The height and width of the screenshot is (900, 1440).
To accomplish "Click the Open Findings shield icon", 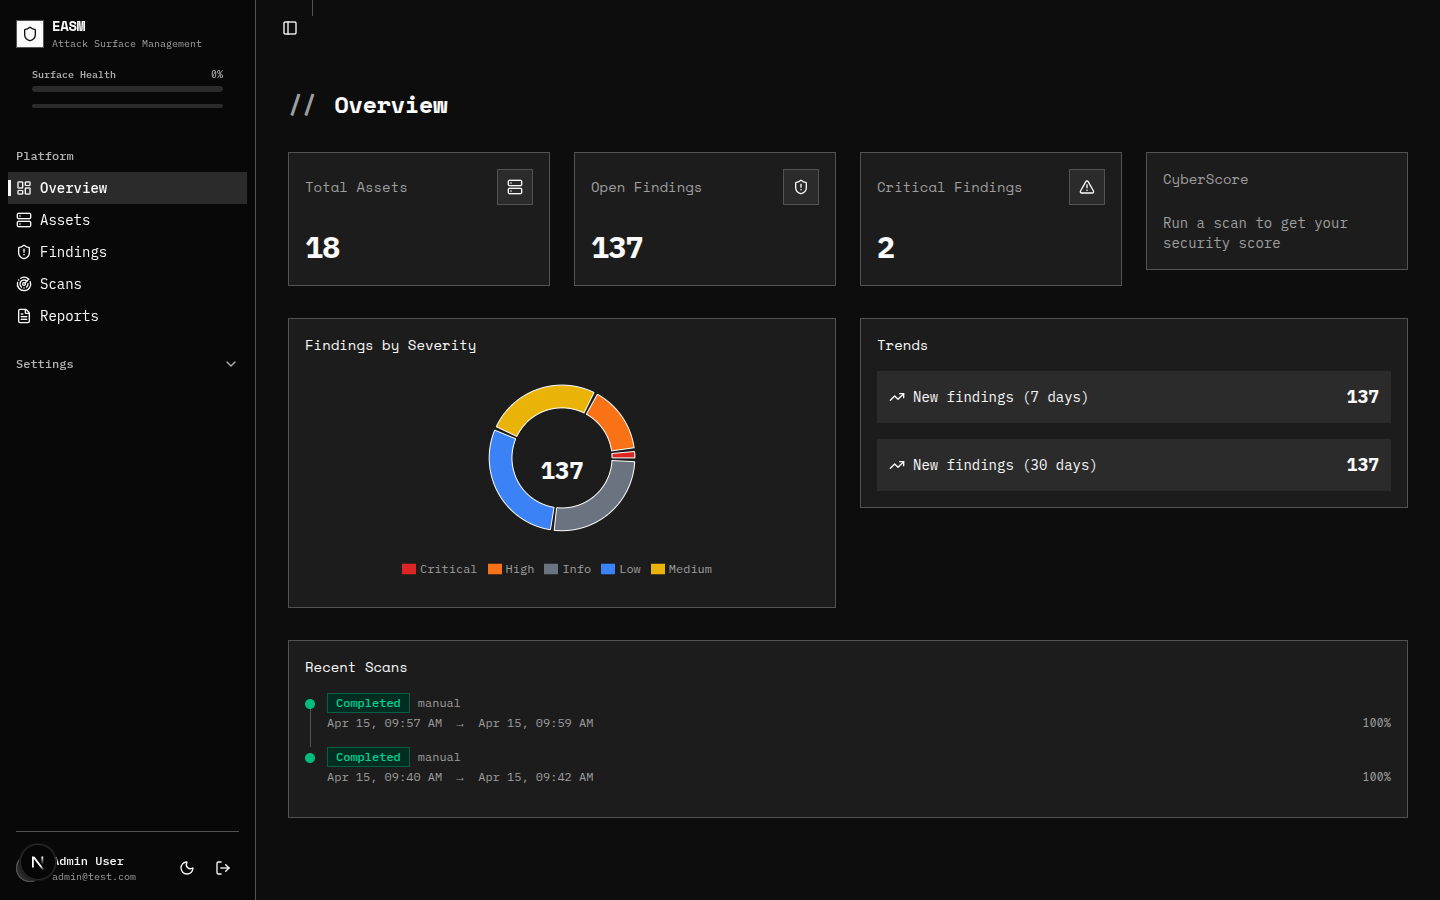I will [801, 187].
